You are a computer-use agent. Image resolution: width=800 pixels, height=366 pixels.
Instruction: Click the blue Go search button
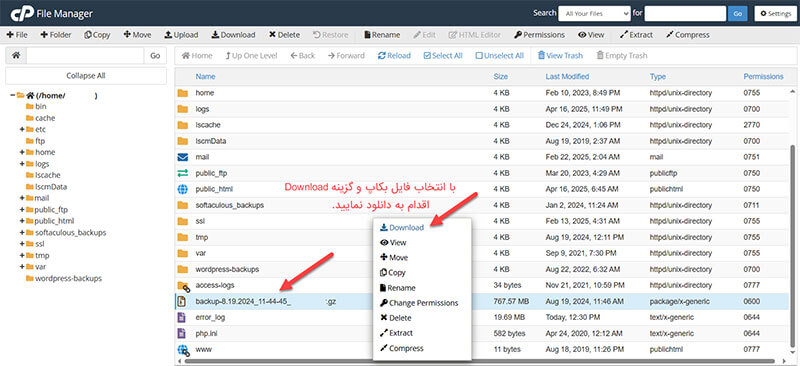click(737, 14)
